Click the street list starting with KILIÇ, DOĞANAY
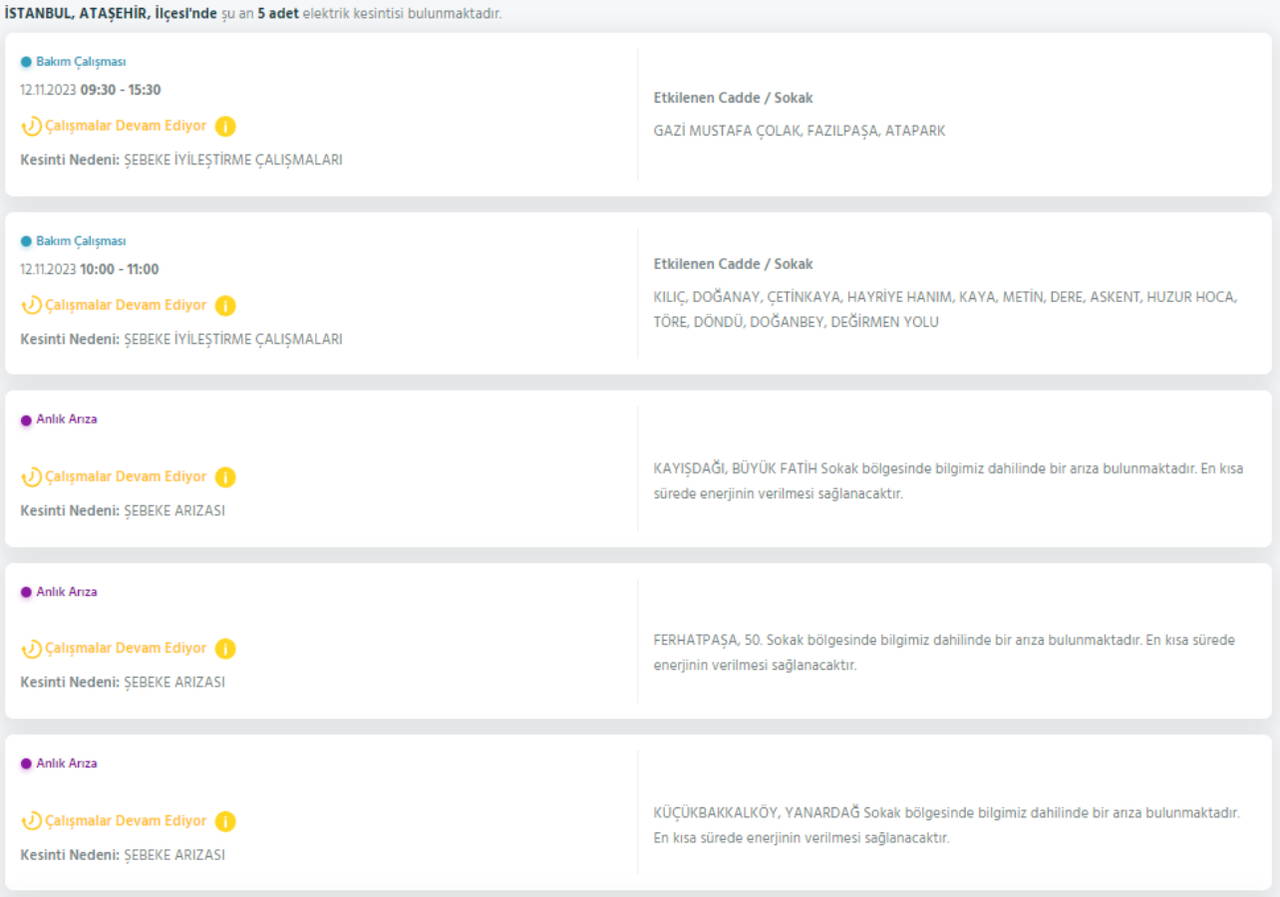This screenshot has height=897, width=1280. point(945,309)
